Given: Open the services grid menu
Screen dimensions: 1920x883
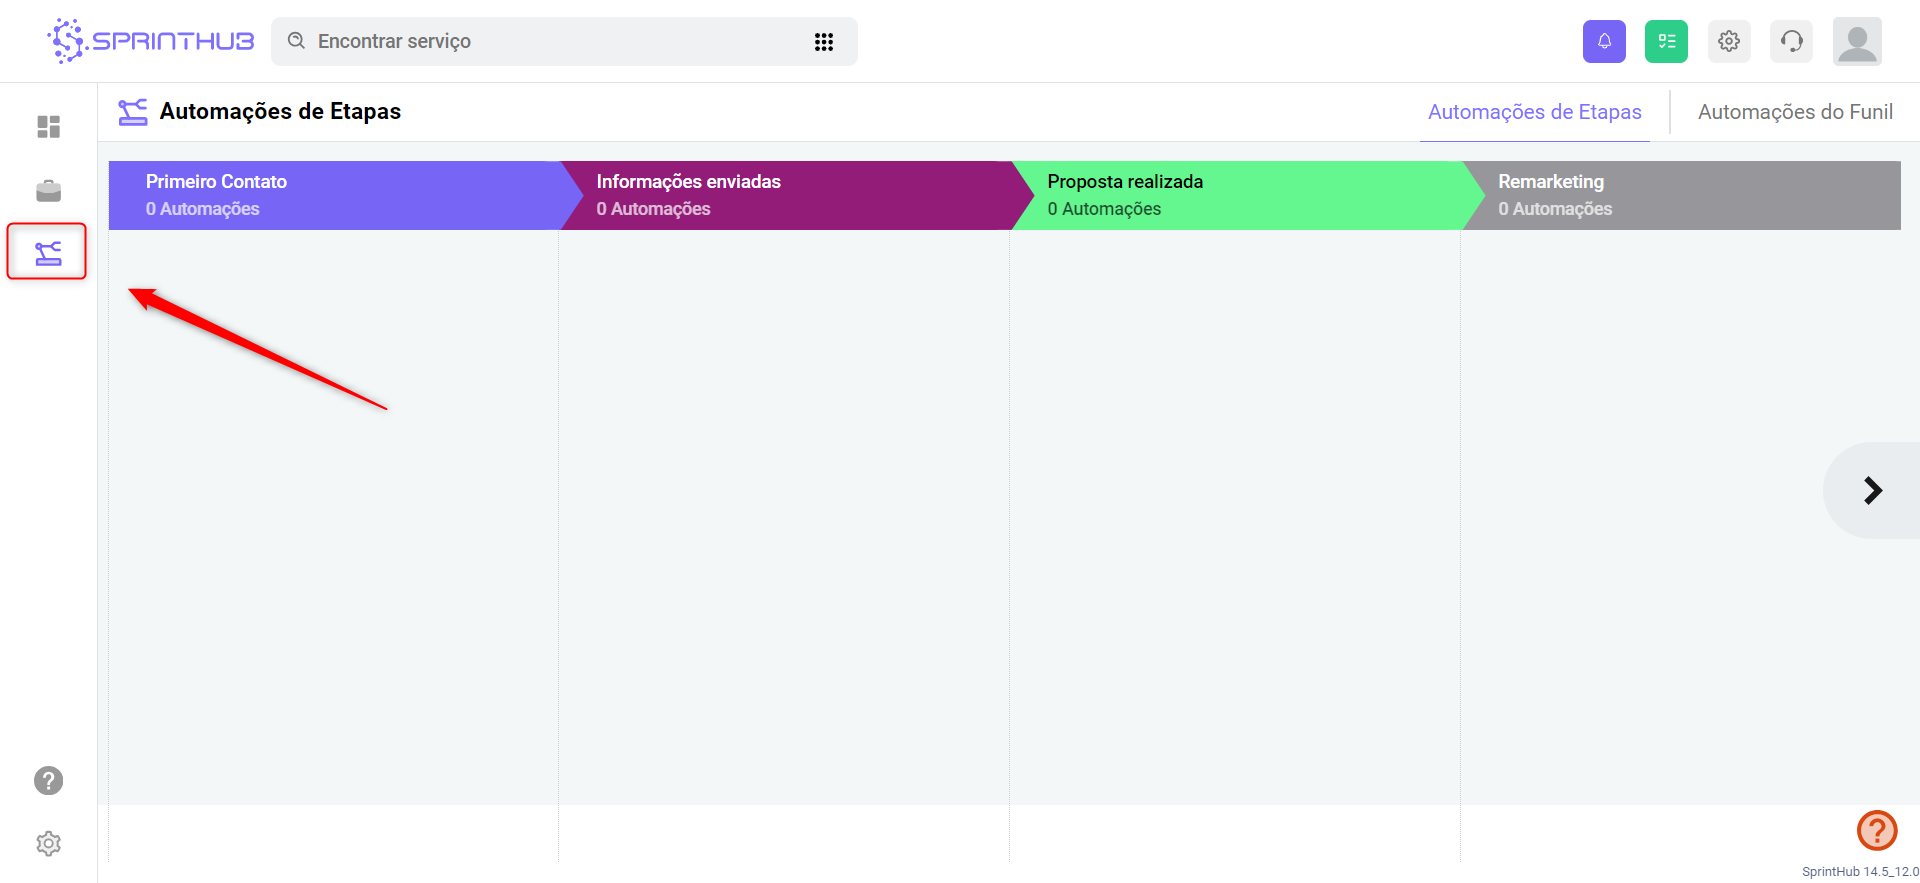Looking at the screenshot, I should 824,42.
